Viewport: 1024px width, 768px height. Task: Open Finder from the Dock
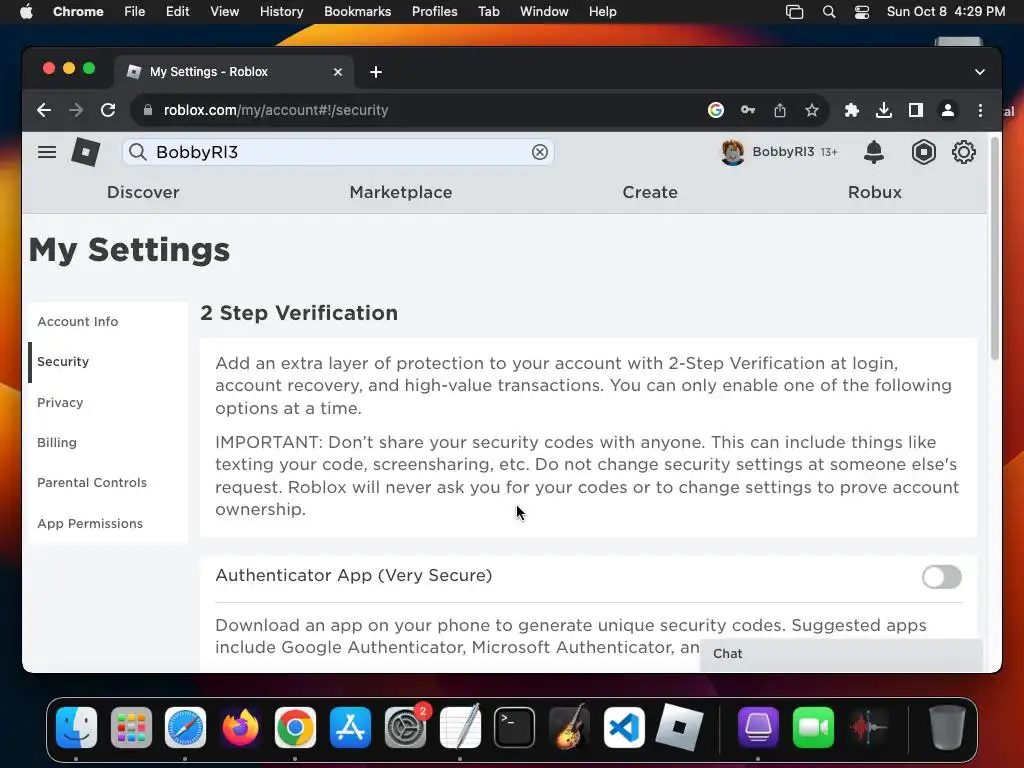76,727
